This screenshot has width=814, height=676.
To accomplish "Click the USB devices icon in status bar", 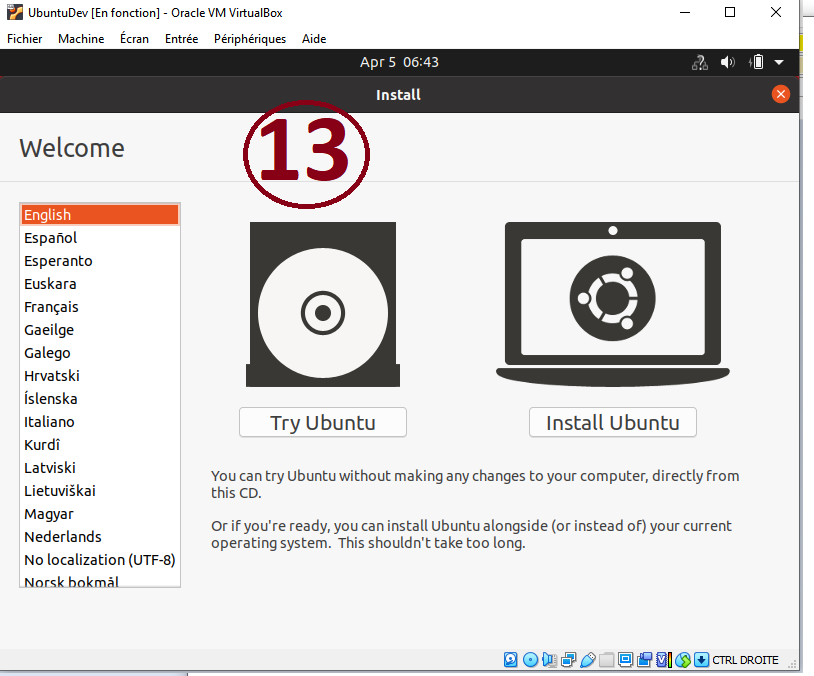I will pyautogui.click(x=588, y=660).
